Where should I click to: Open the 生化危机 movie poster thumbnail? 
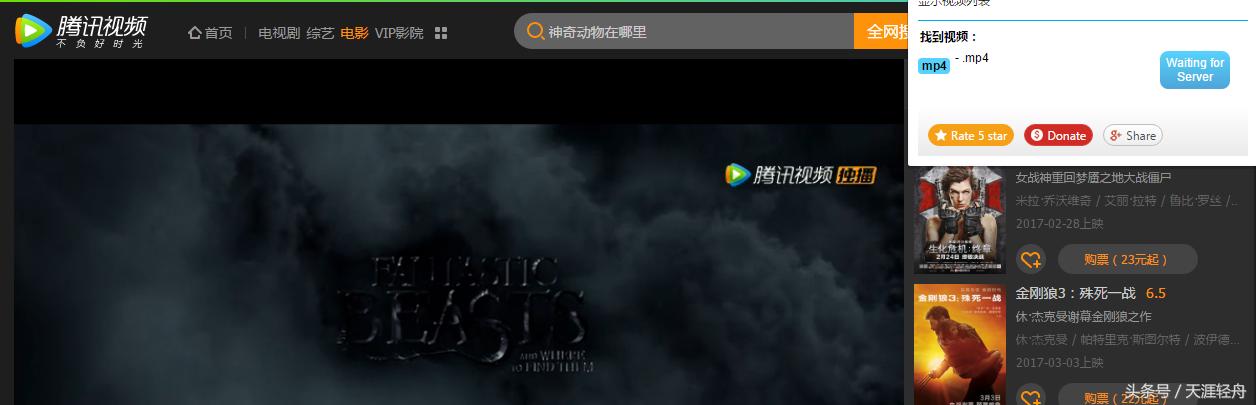(960, 219)
